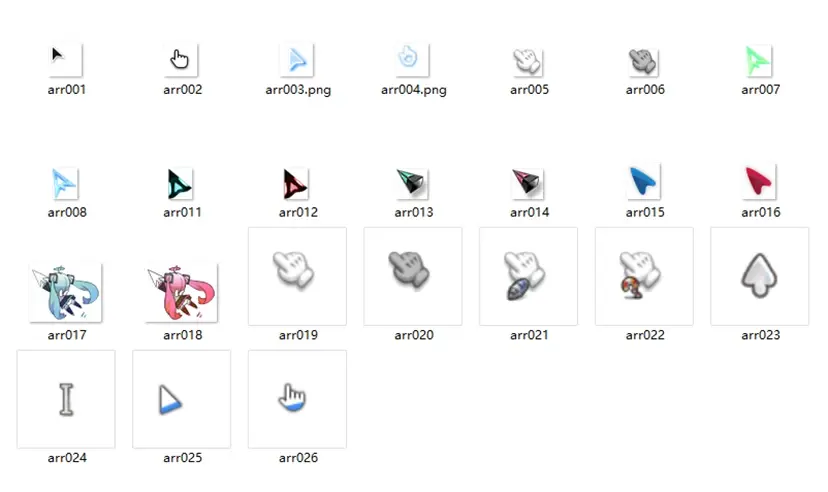
Task: Select the arr003.png light blue arrow
Action: (297, 60)
